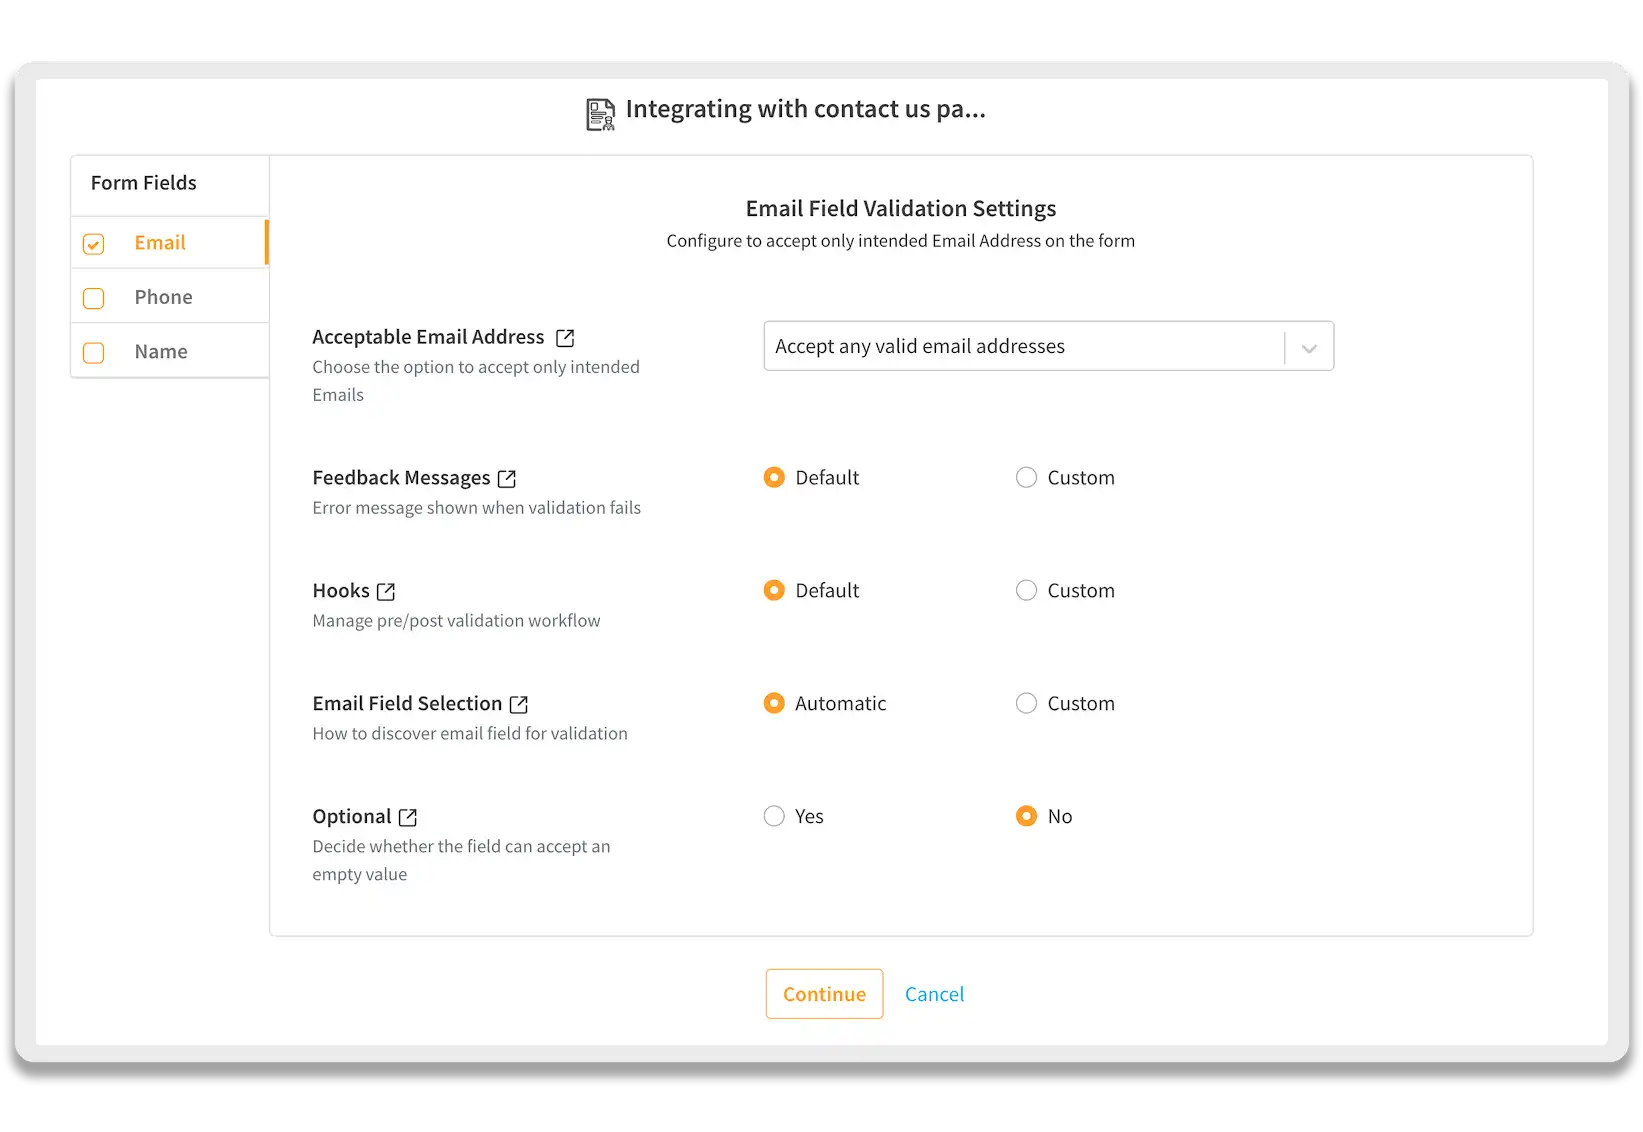Select Custom for Hooks
Screen dimensions: 1643x1132
[x=1026, y=591]
